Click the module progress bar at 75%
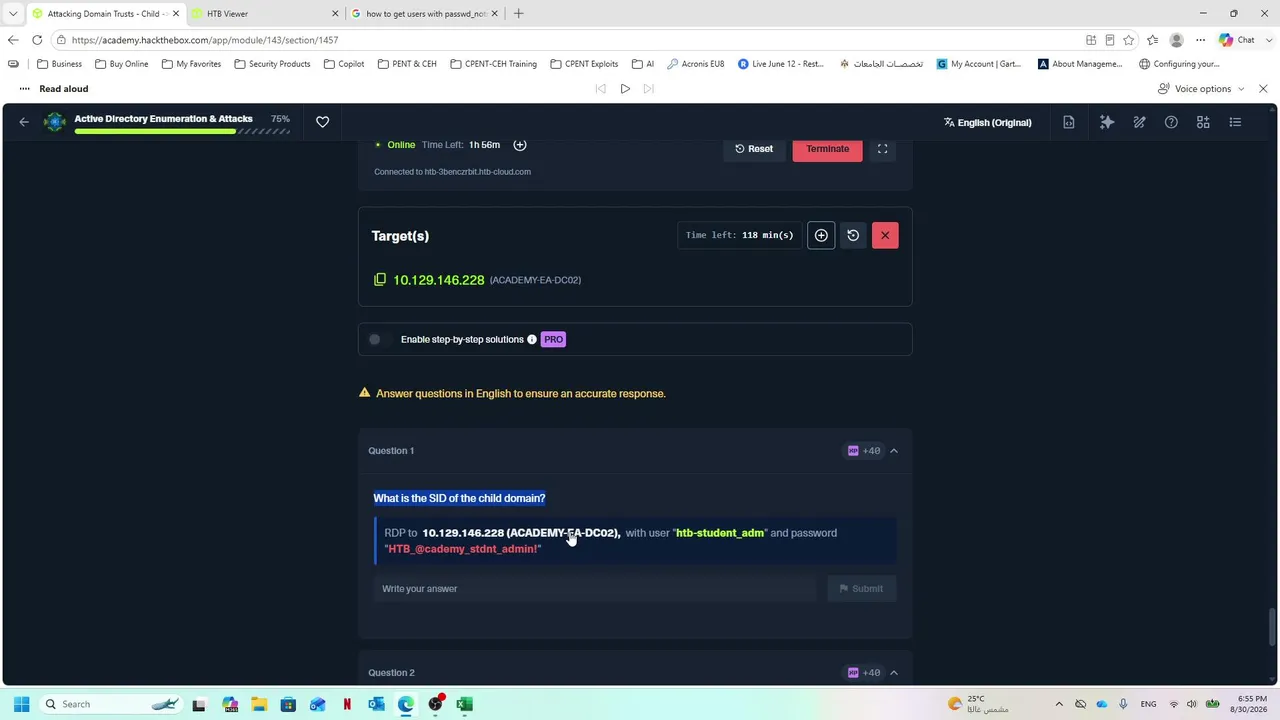This screenshot has height=720, width=1280. click(182, 131)
